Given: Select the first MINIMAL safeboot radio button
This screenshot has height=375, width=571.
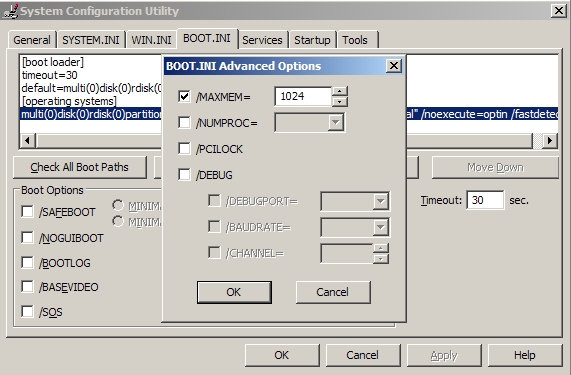Looking at the screenshot, I should coord(118,205).
